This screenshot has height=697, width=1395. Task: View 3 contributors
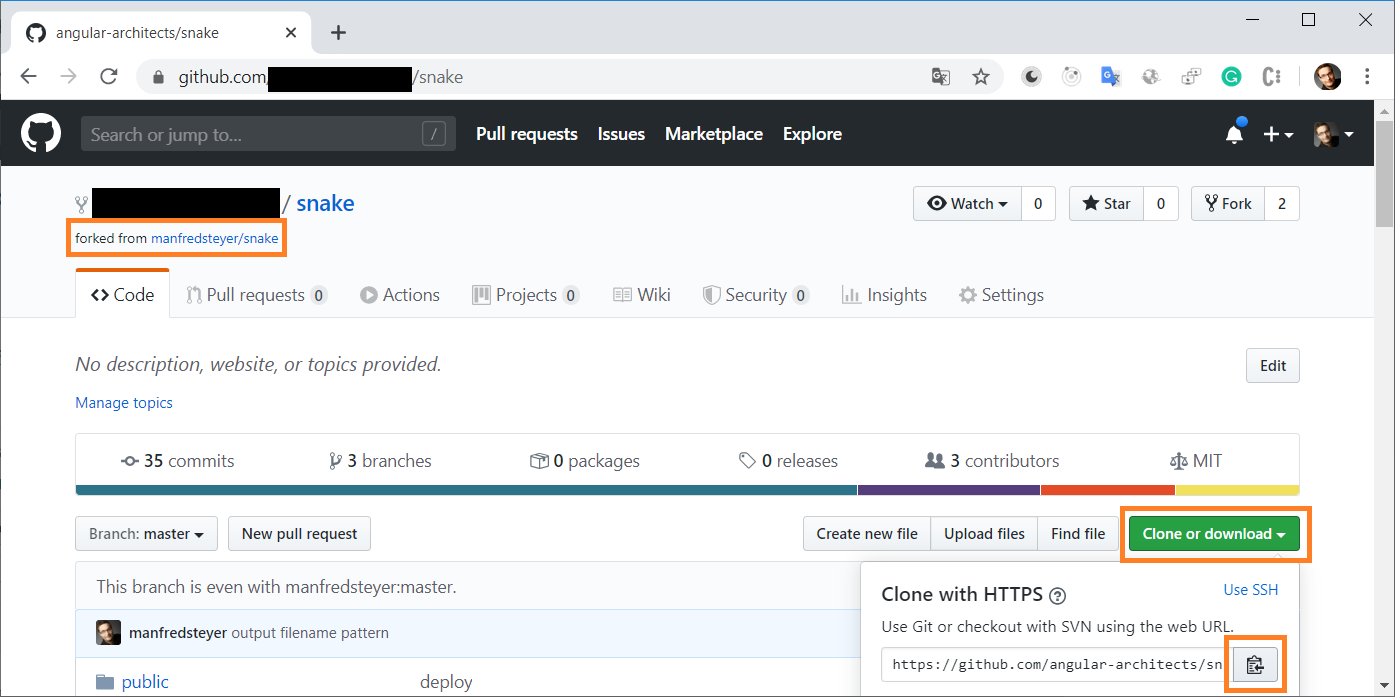coord(992,461)
